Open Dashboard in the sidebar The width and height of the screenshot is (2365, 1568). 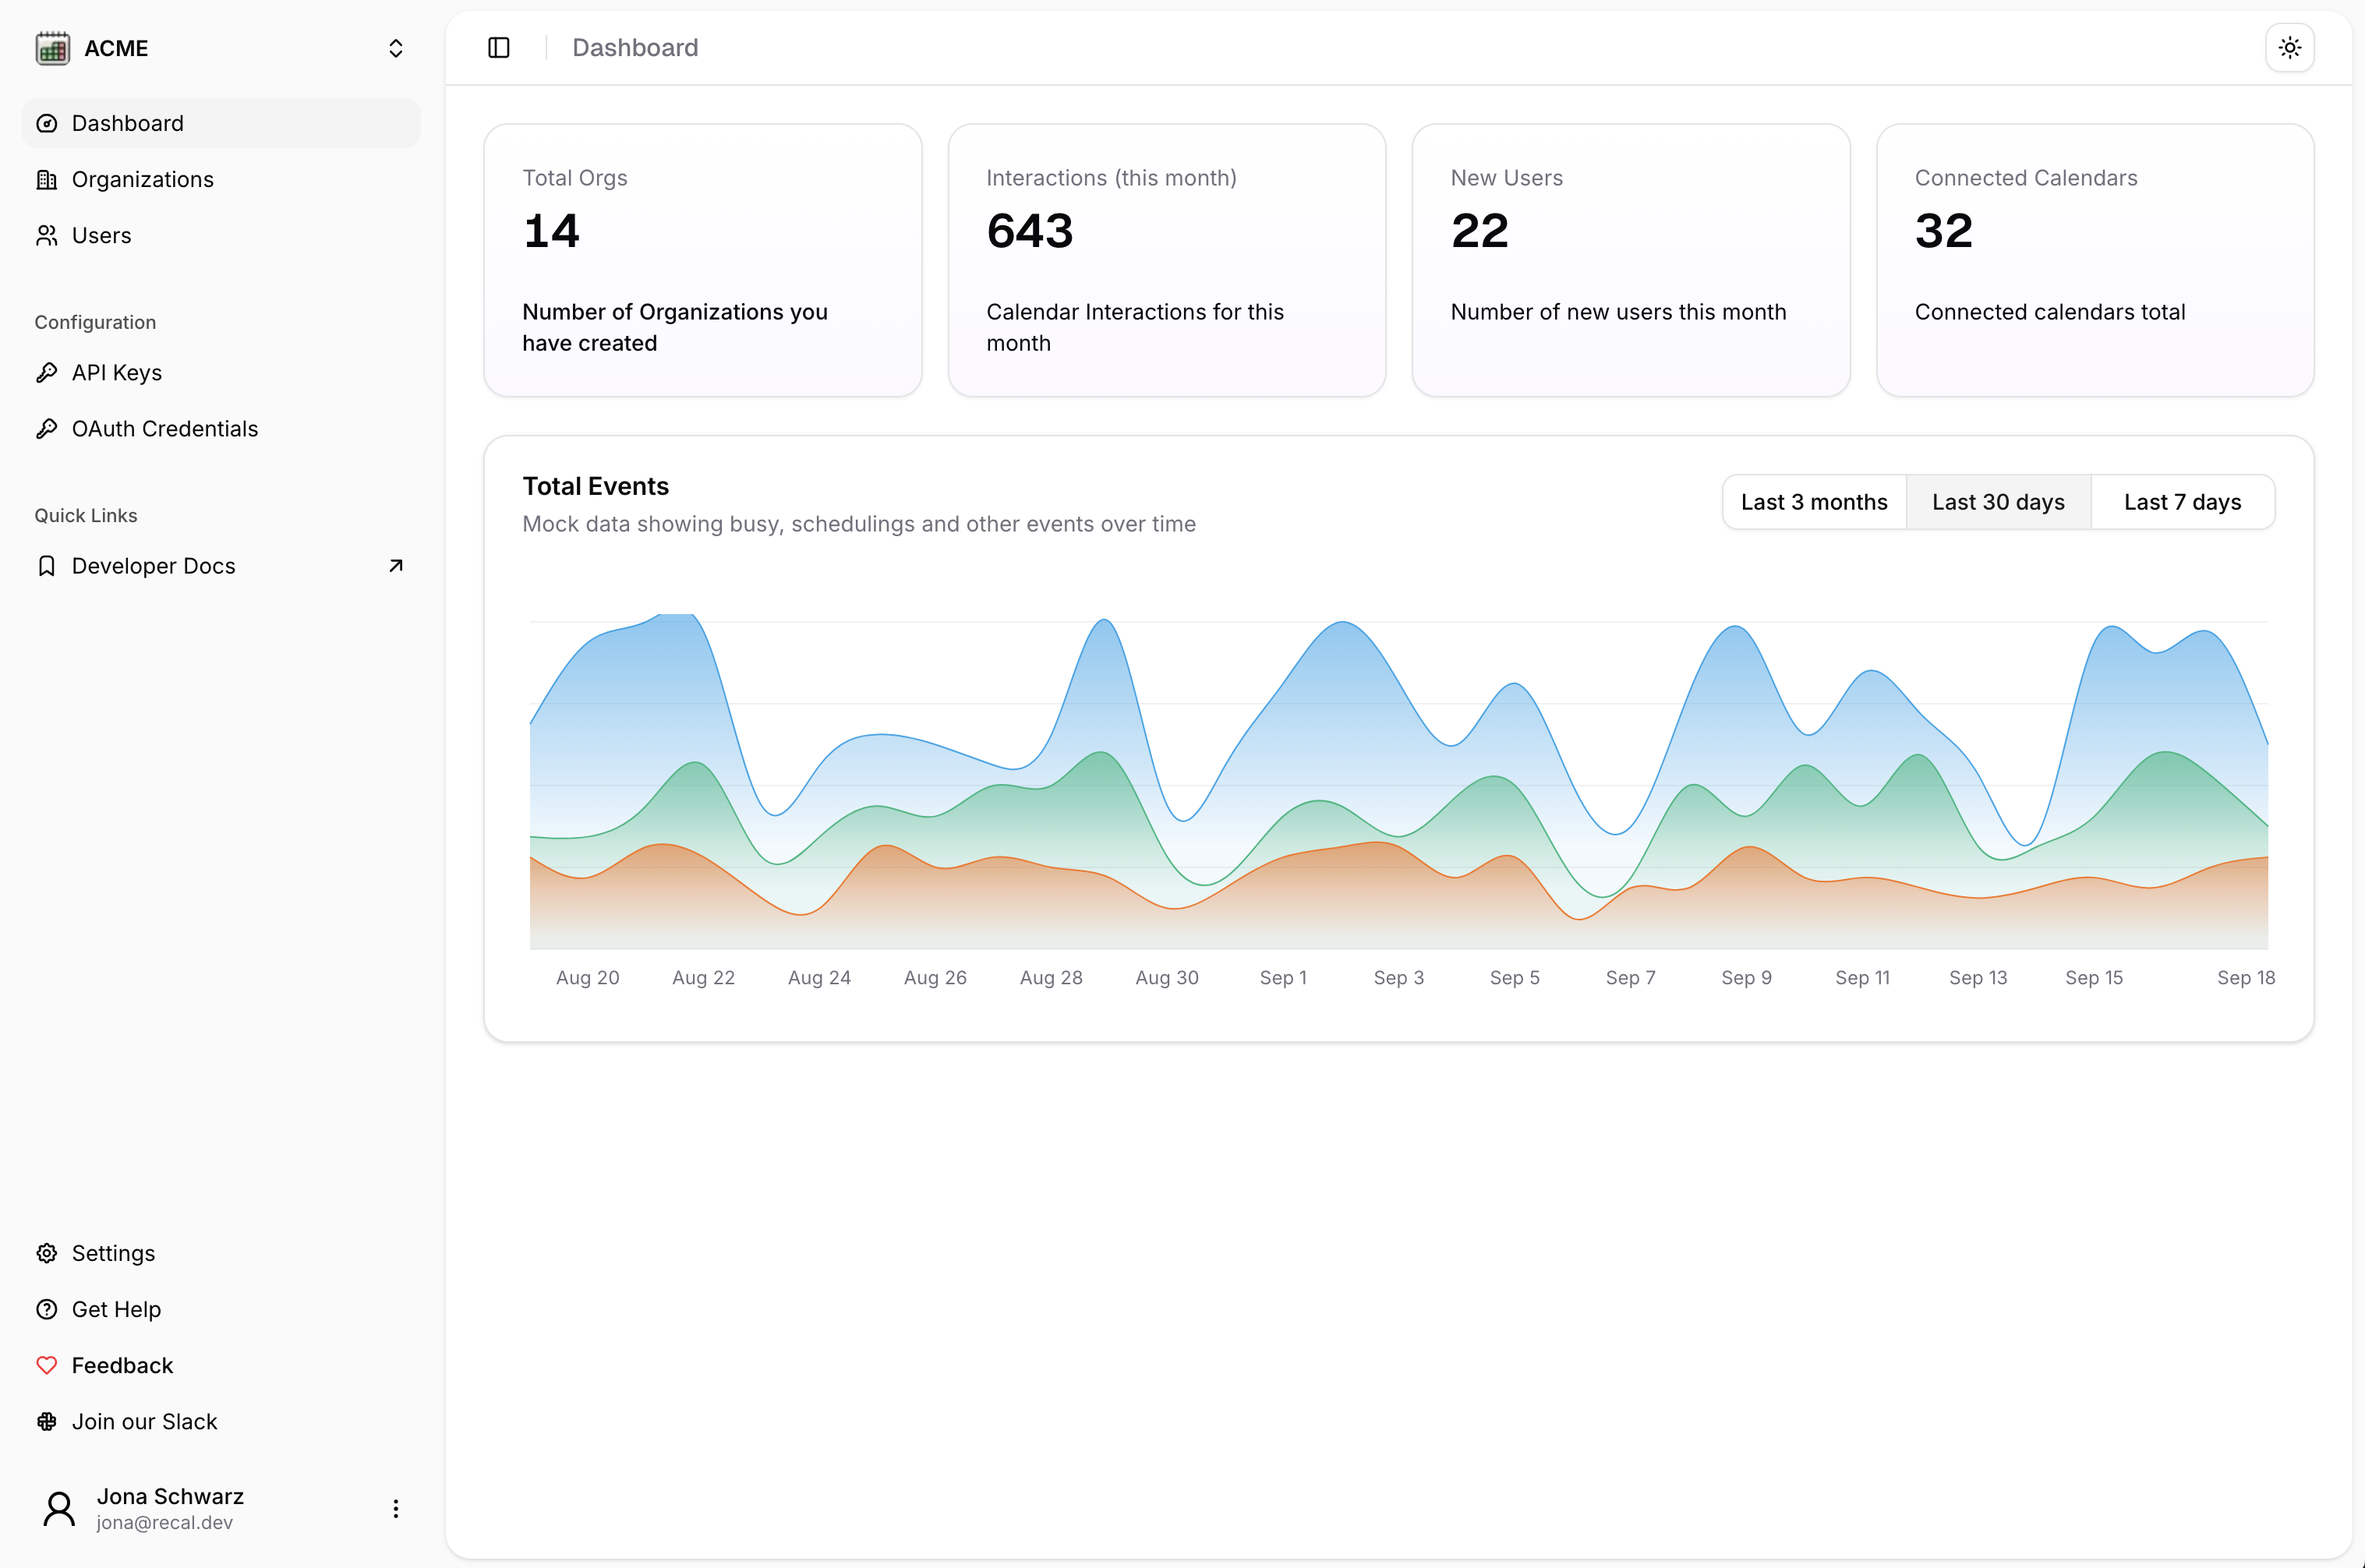[x=221, y=123]
